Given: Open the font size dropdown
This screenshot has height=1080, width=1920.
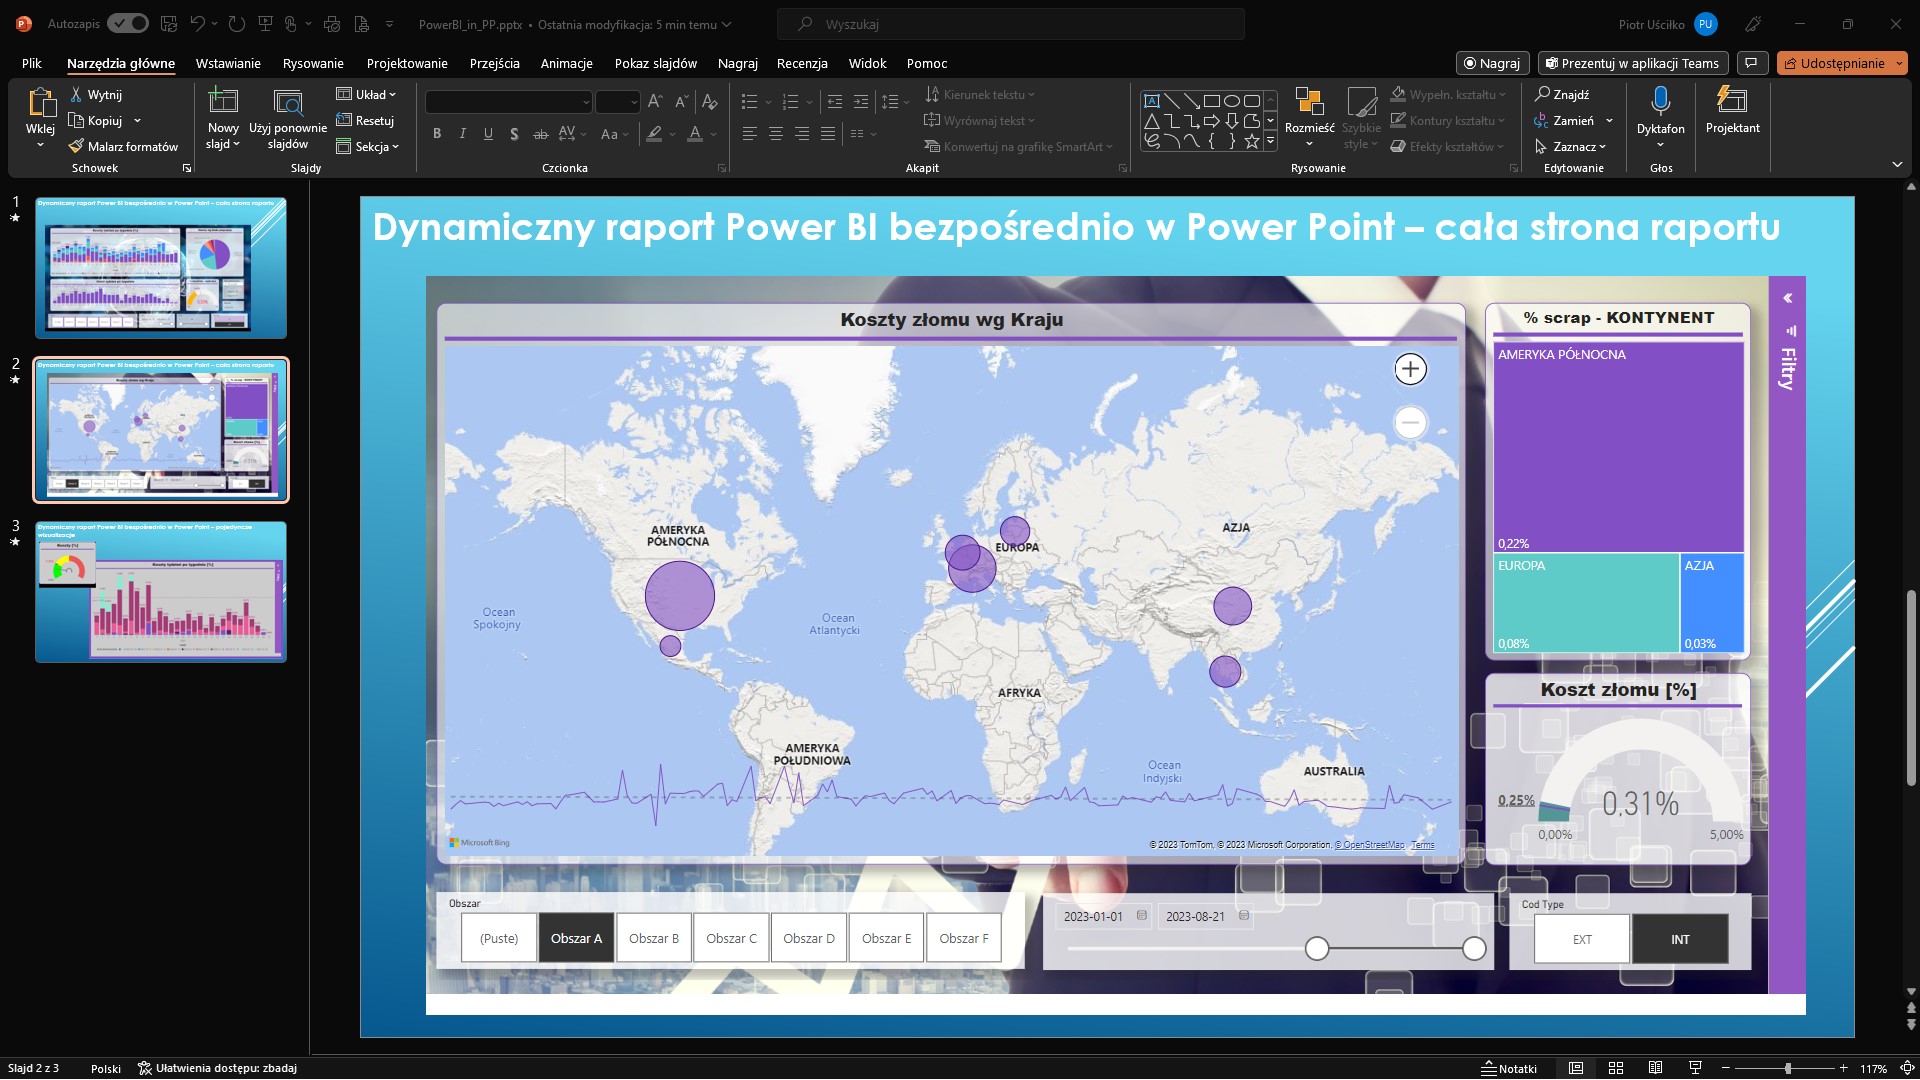Looking at the screenshot, I should pos(633,102).
